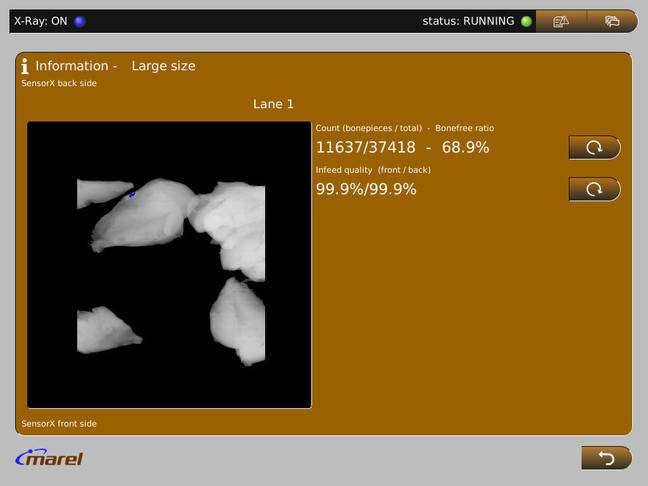The height and width of the screenshot is (486, 648).
Task: Click the Marel logo
Action: [49, 457]
